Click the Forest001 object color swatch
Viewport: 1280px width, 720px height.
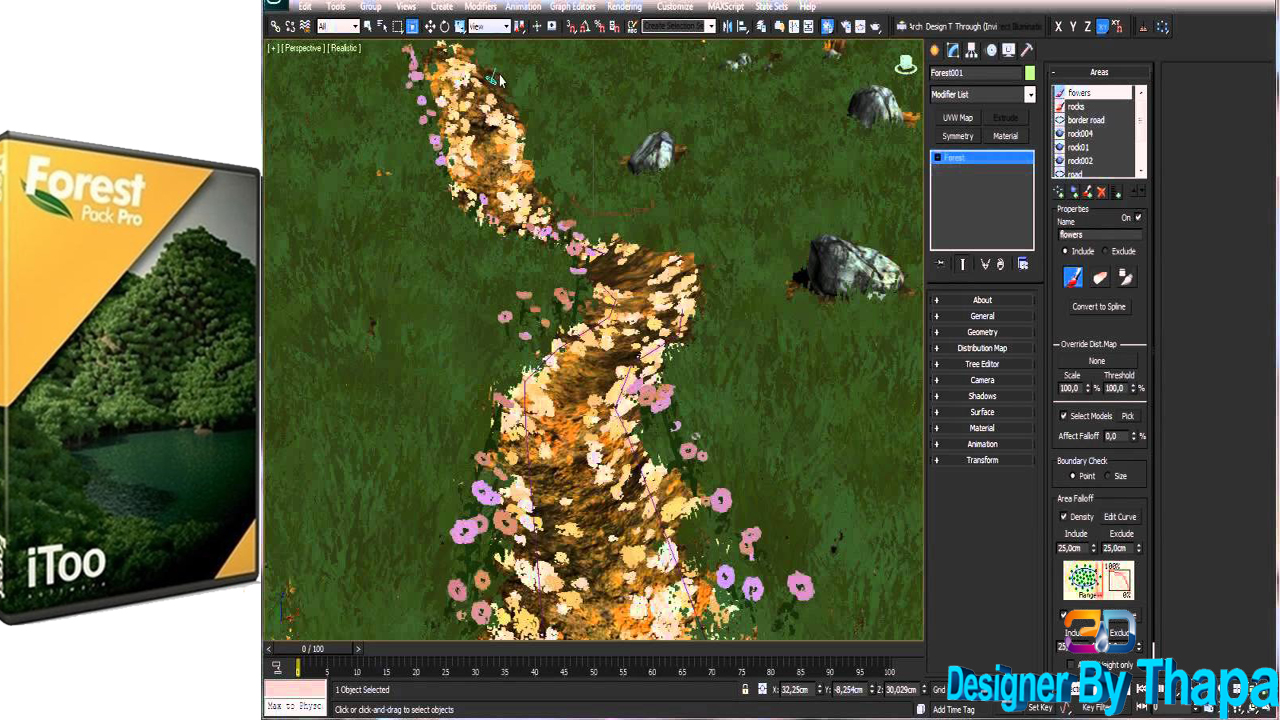pyautogui.click(x=1029, y=73)
